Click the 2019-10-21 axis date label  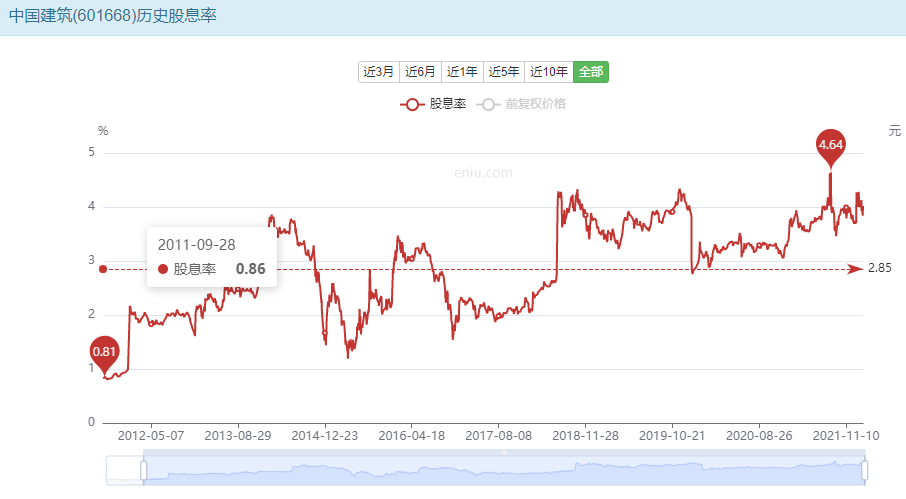pos(672,436)
